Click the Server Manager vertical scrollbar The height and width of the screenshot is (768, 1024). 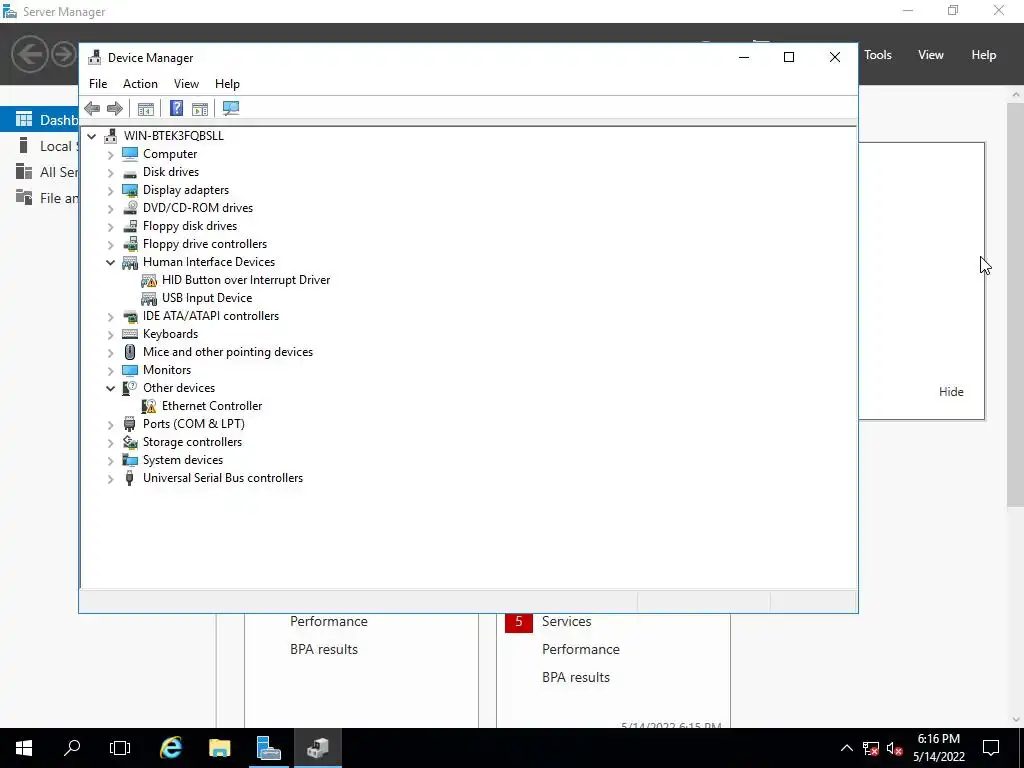tap(1015, 304)
